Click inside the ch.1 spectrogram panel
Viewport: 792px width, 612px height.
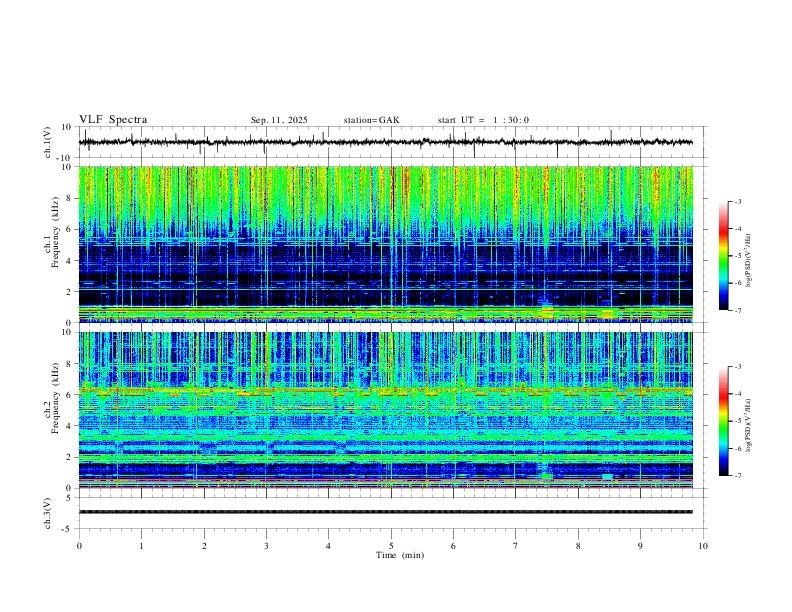point(386,244)
